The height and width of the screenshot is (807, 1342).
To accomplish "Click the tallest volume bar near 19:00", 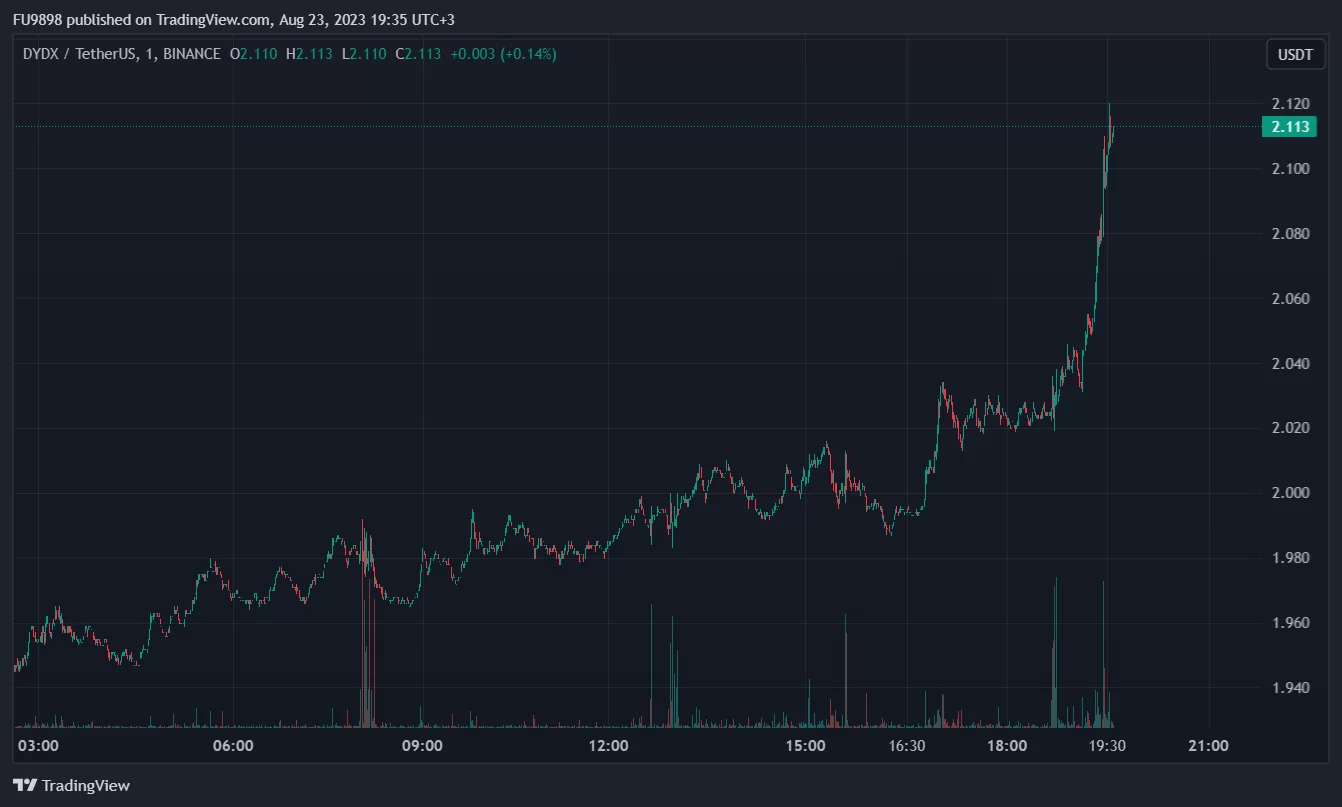I will [1056, 650].
